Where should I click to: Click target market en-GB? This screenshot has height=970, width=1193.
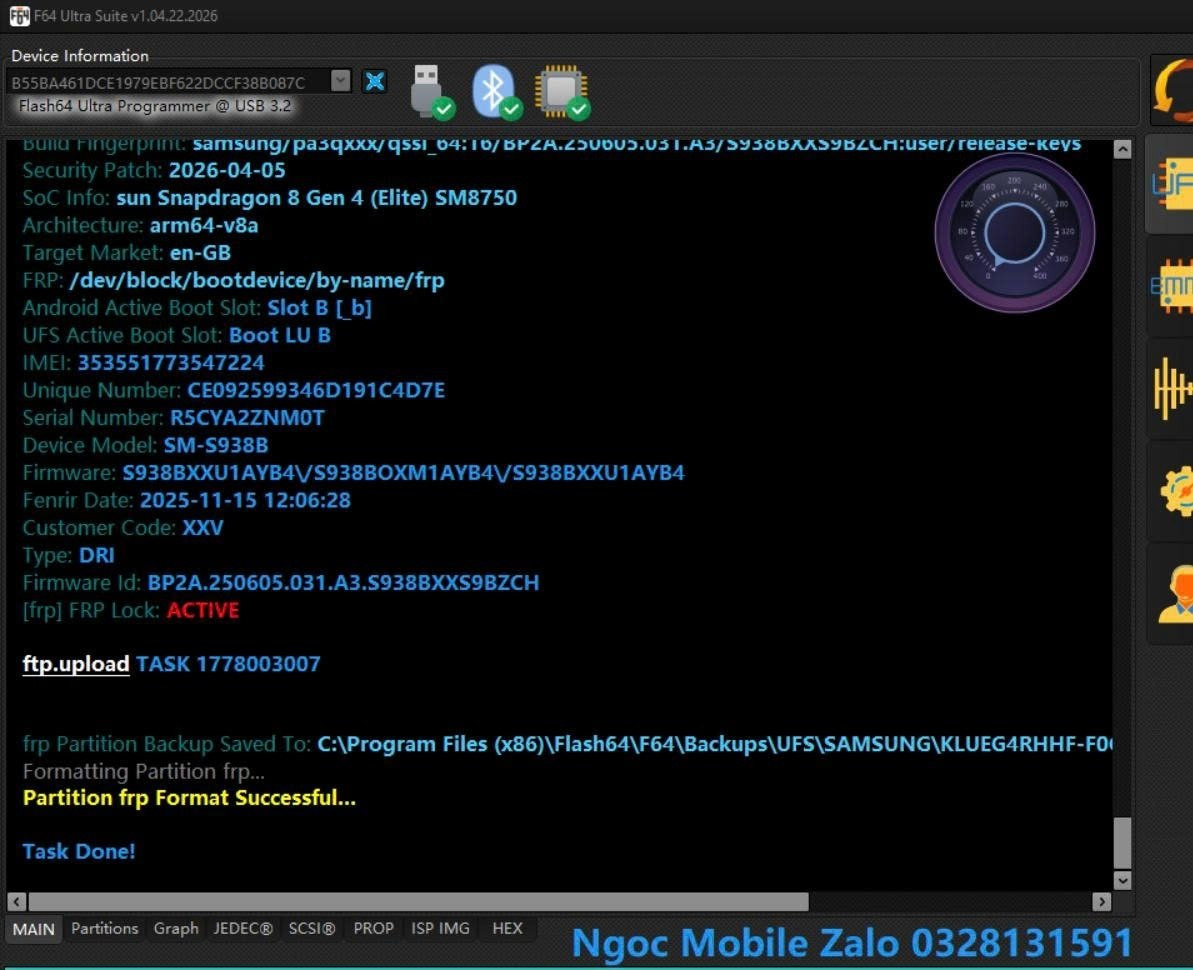[200, 253]
